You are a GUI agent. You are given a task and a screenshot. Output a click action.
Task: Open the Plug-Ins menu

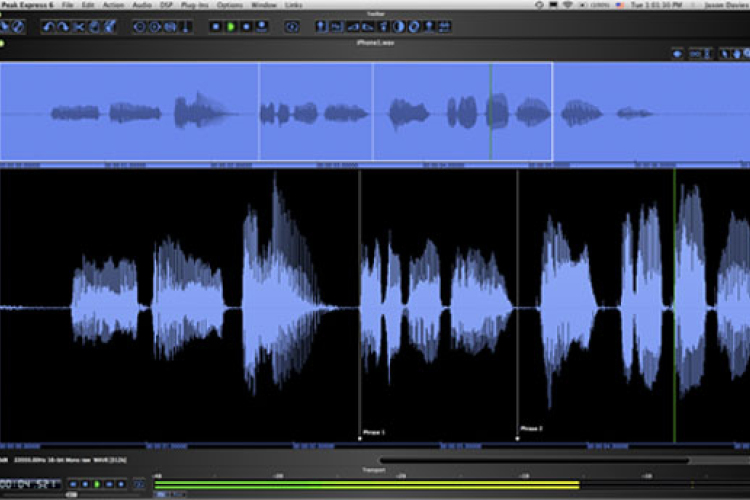pos(195,5)
